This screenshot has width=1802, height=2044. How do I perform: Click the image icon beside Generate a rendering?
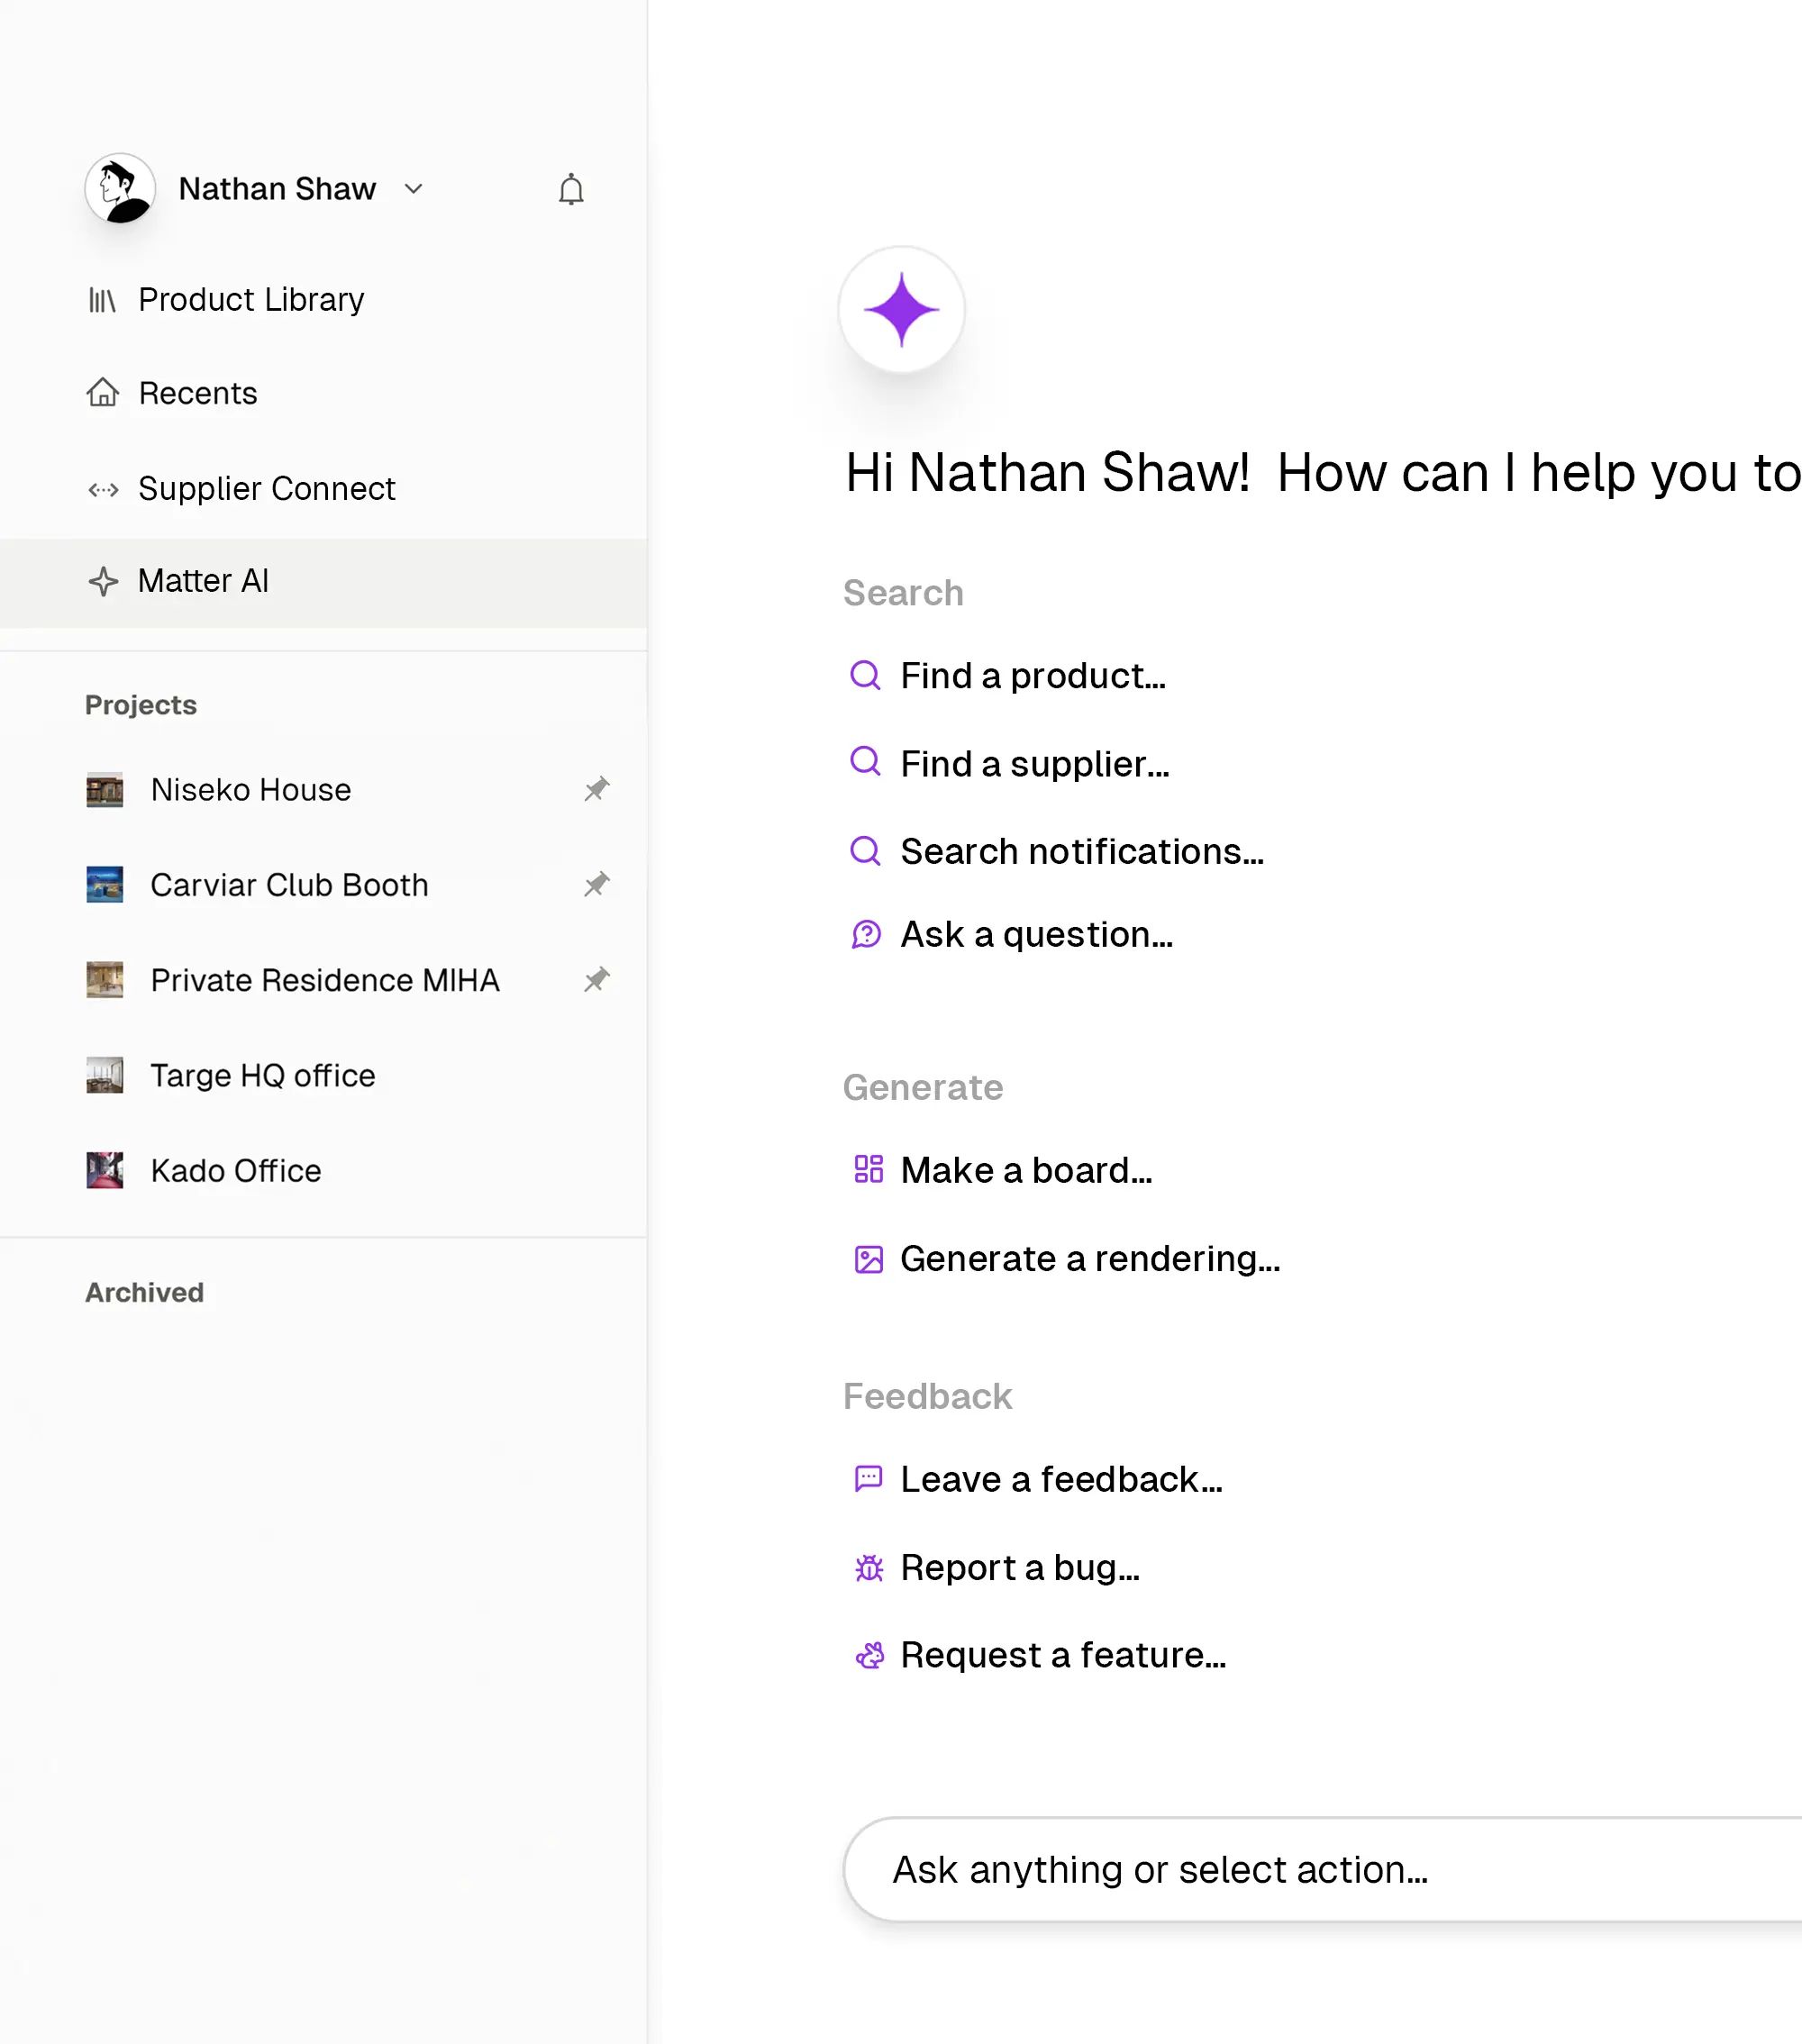click(x=868, y=1259)
